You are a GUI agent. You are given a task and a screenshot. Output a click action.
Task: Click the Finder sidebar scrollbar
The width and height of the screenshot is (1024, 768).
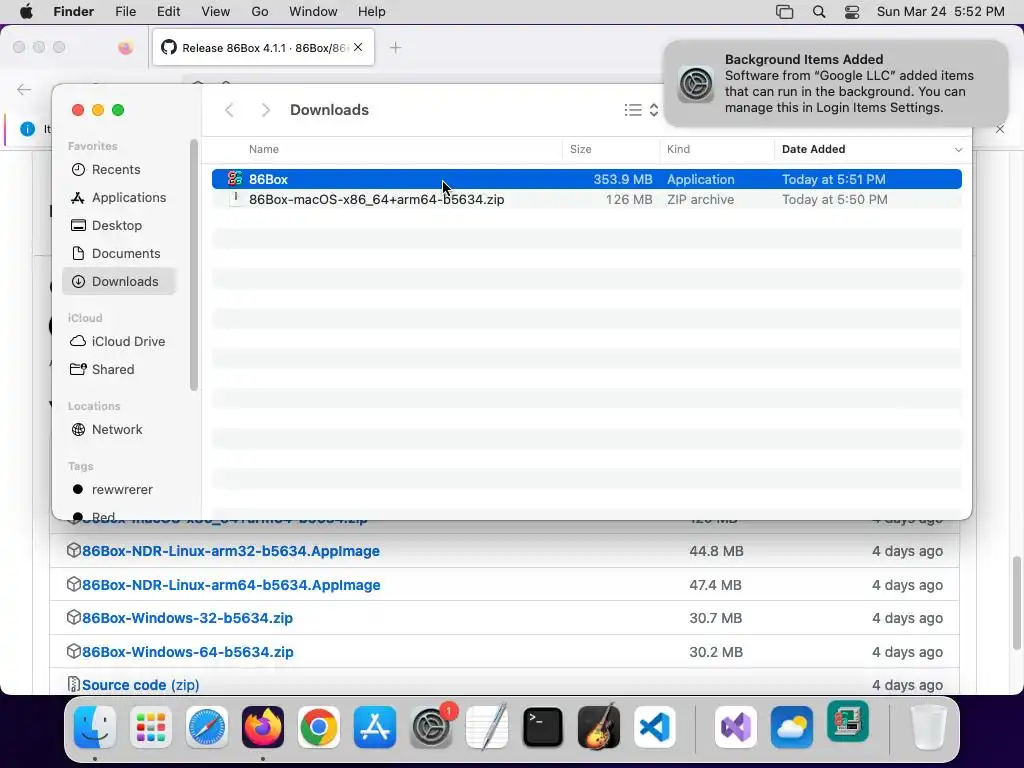[x=193, y=264]
